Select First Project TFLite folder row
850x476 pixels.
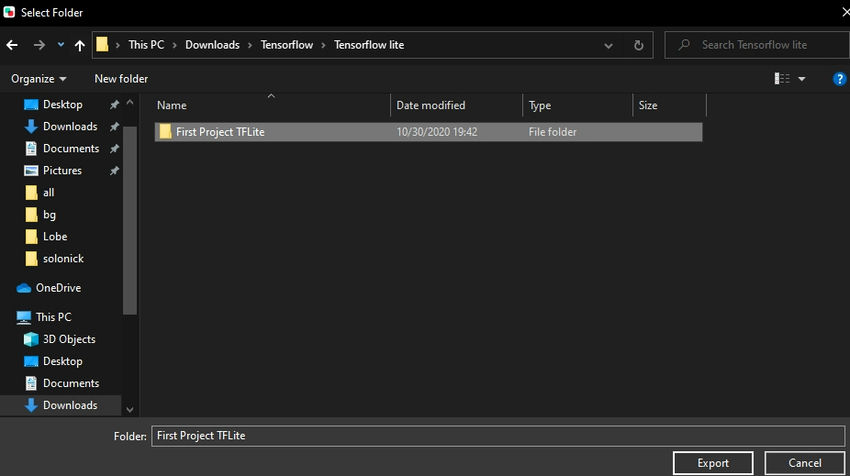click(x=428, y=132)
